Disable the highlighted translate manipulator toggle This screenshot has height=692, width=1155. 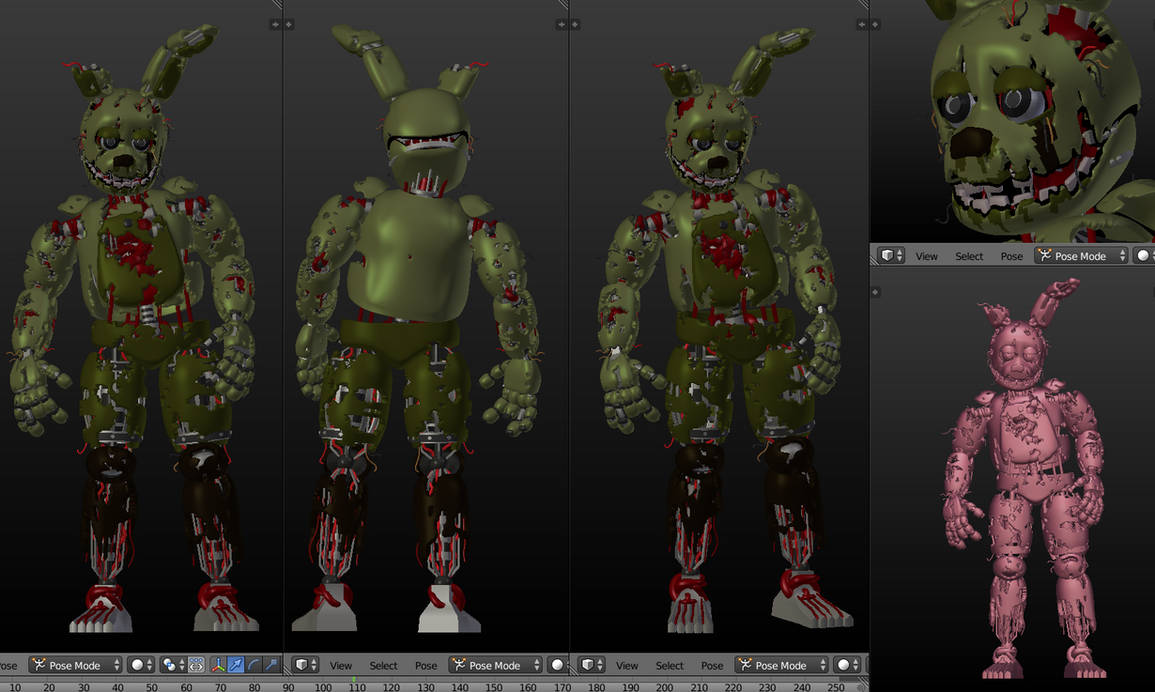pyautogui.click(x=236, y=665)
